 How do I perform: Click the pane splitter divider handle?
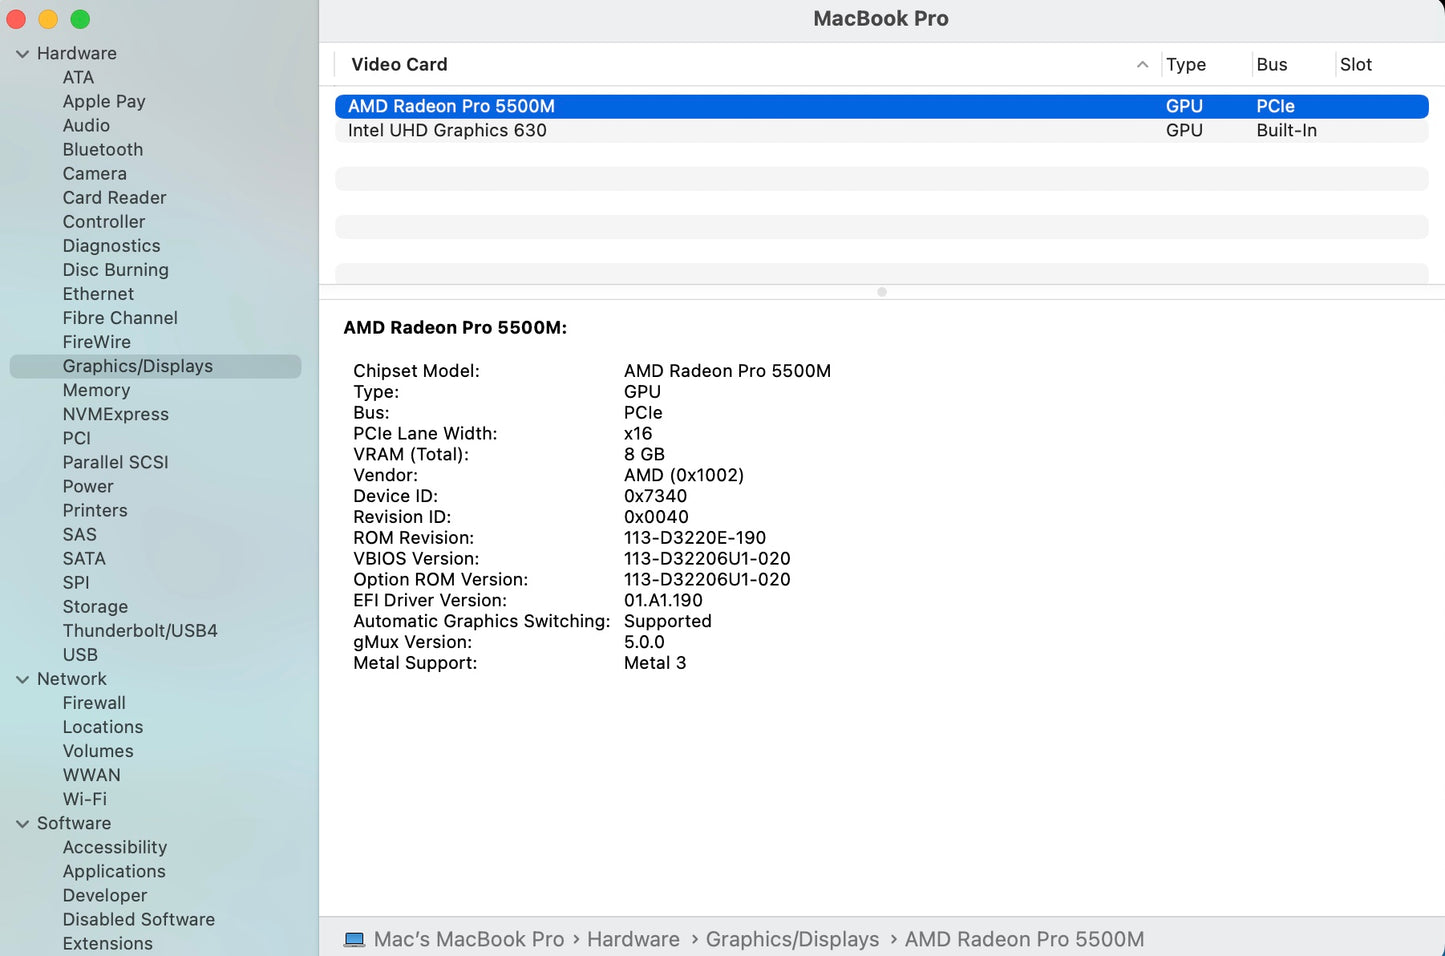[881, 292]
